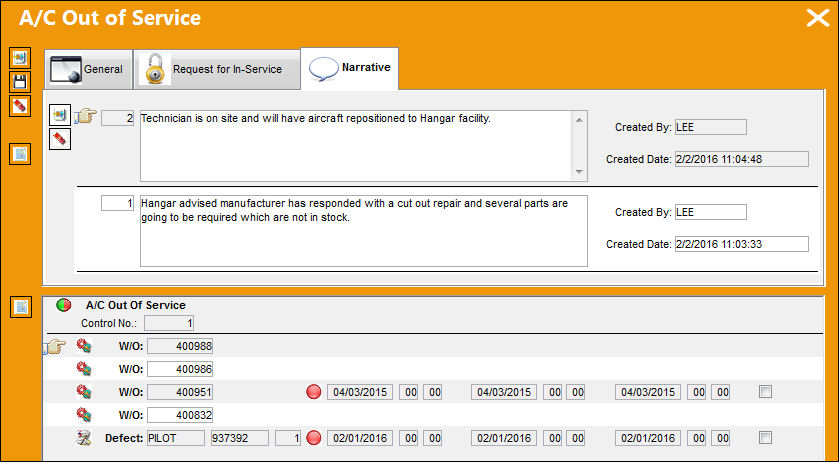
Task: Click the hour field after first date in W/O 400951 row
Action: click(409, 392)
